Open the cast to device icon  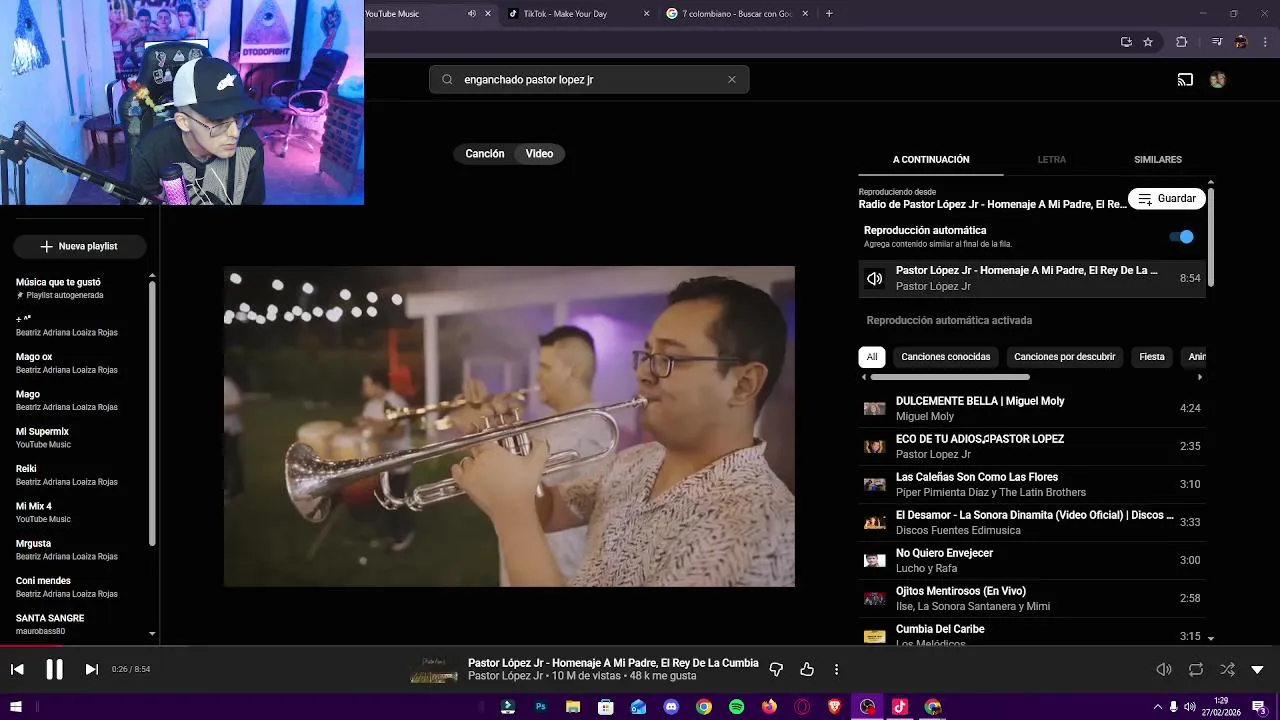click(x=1185, y=80)
